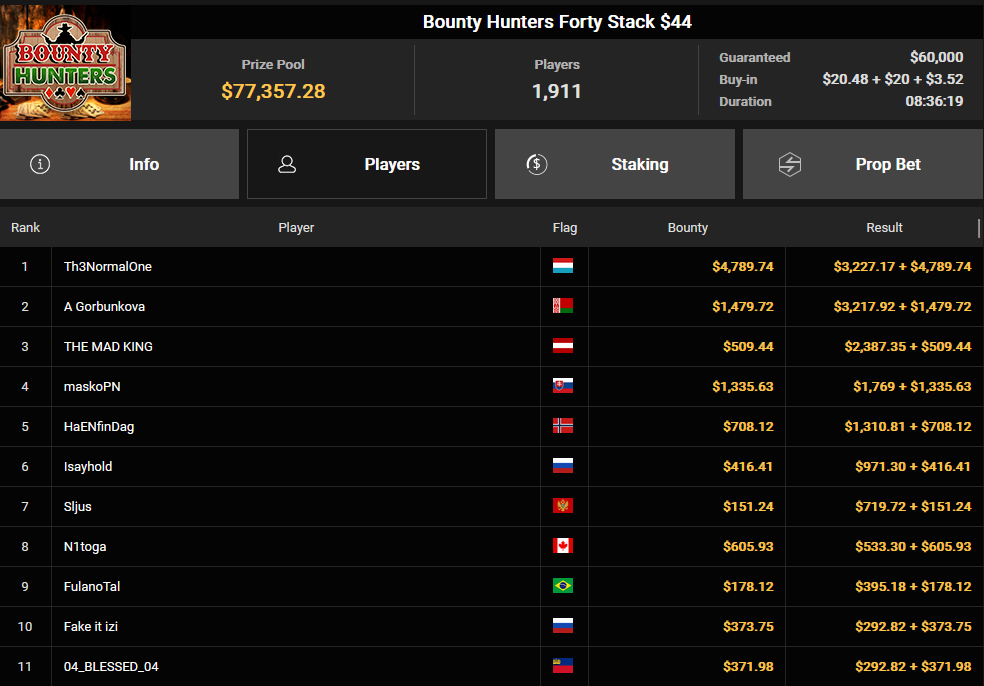
Task: Select player HaENfinDag
Action: [x=99, y=427]
